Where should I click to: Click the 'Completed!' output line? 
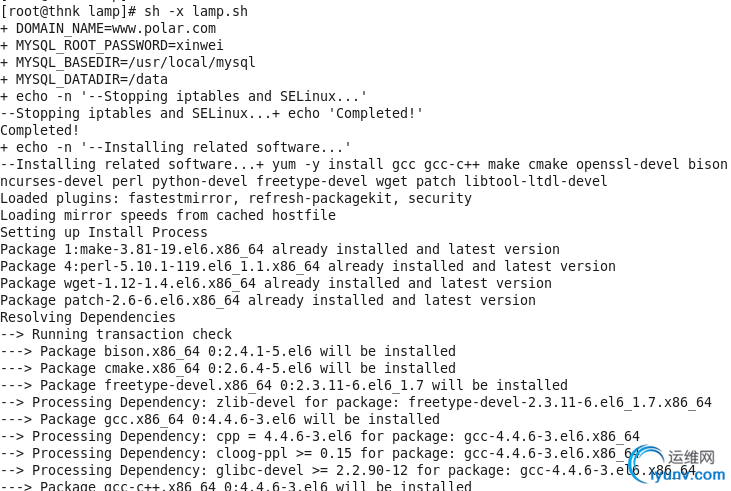coord(40,130)
